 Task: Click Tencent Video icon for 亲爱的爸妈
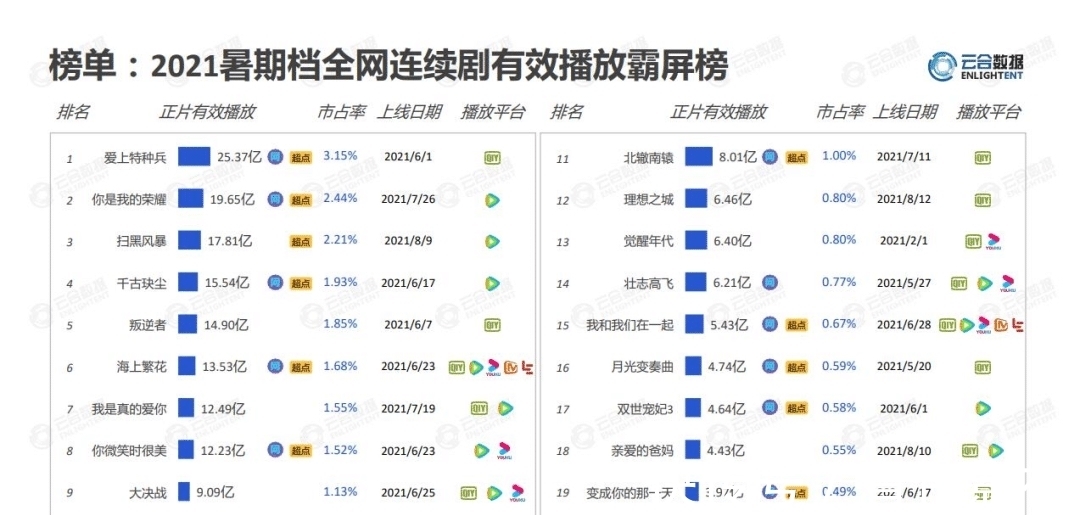995,451
